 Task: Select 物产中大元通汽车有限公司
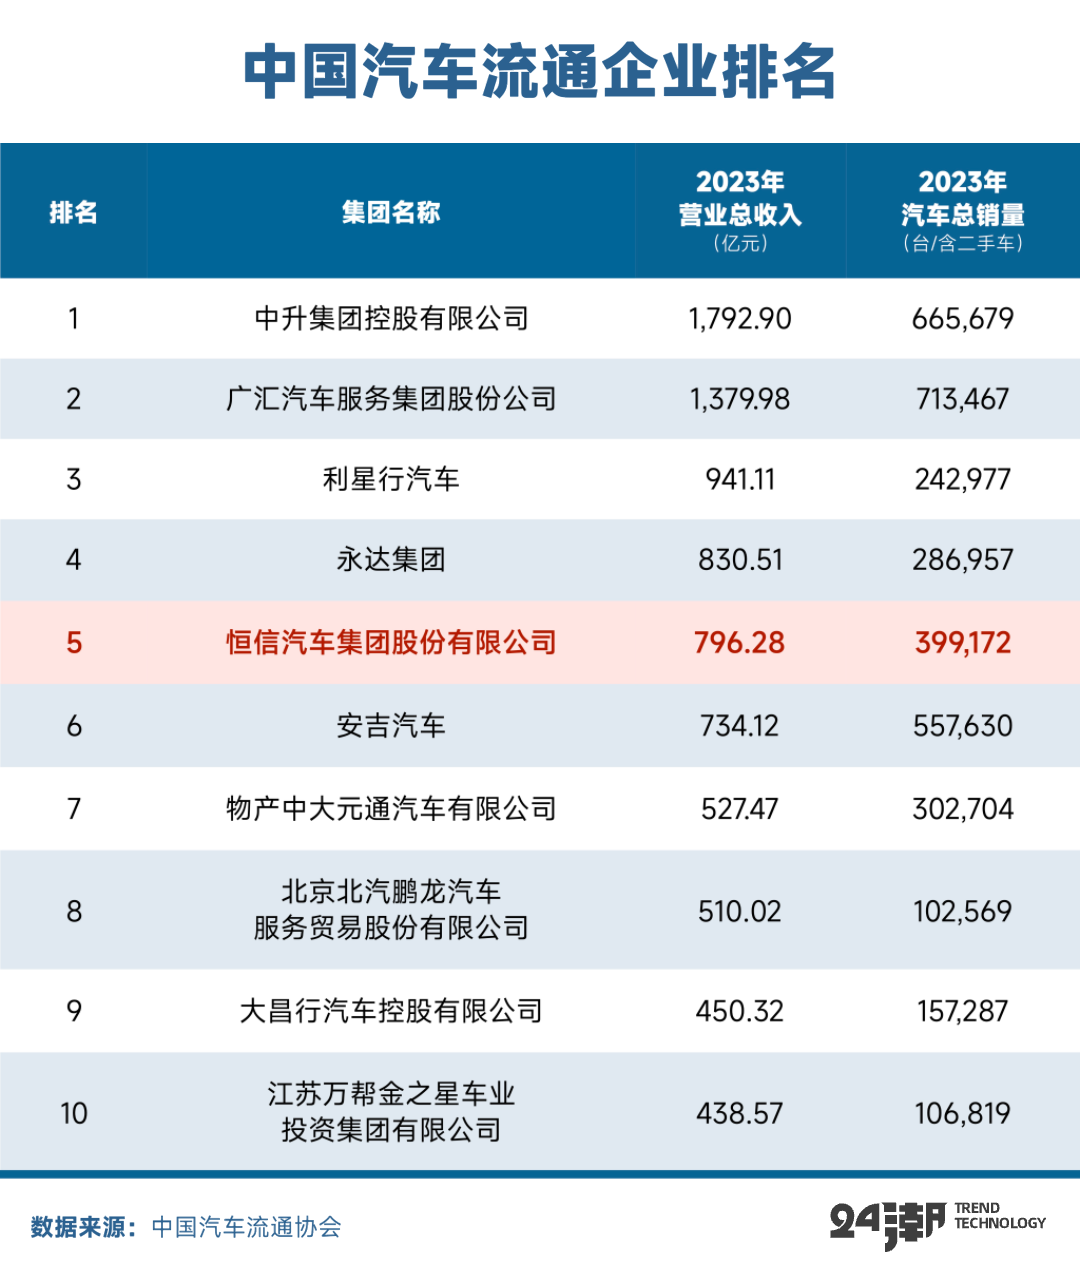click(x=391, y=808)
